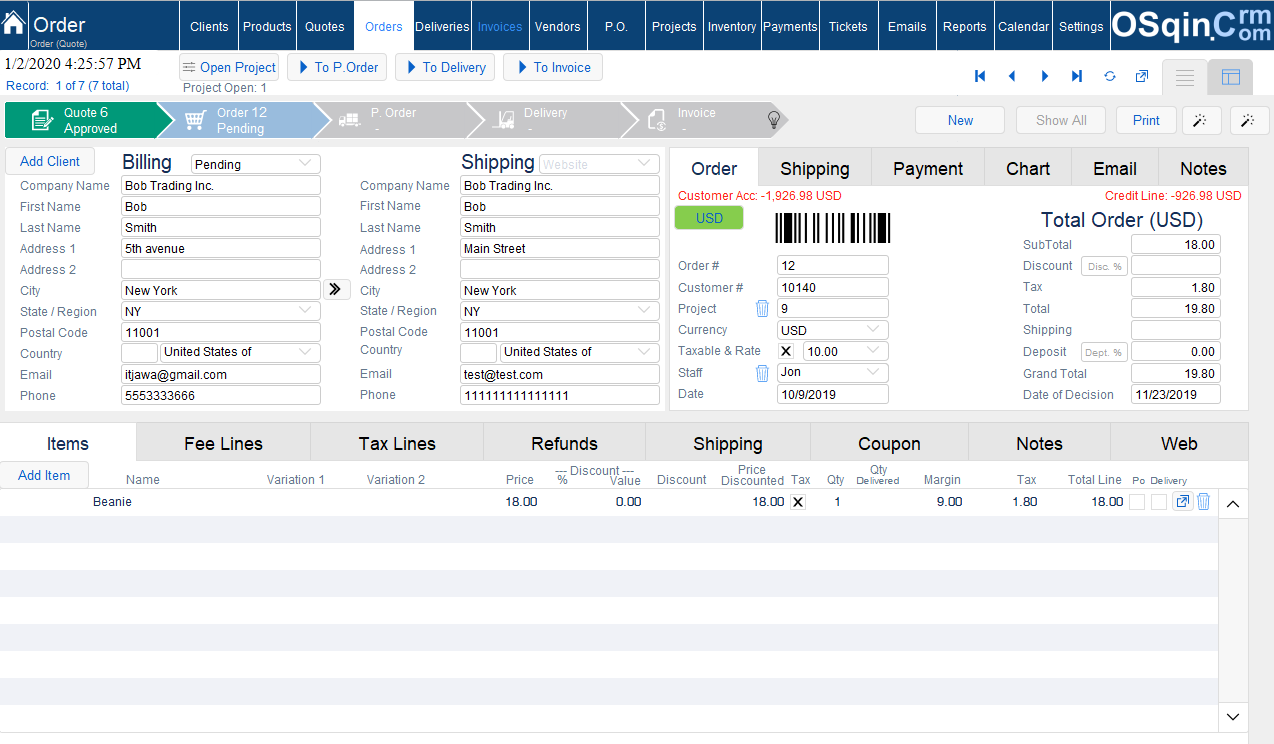This screenshot has height=744, width=1274.
Task: Open Refunds tab
Action: pos(564,443)
